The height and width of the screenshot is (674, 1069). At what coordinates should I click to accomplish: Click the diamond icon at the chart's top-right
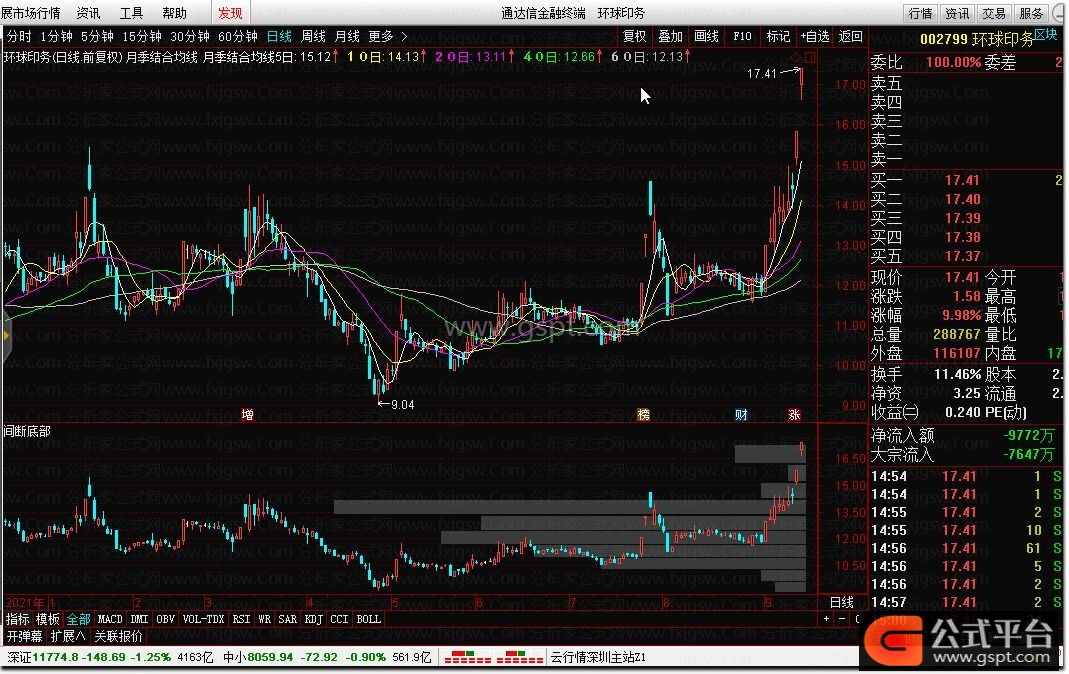(x=796, y=57)
